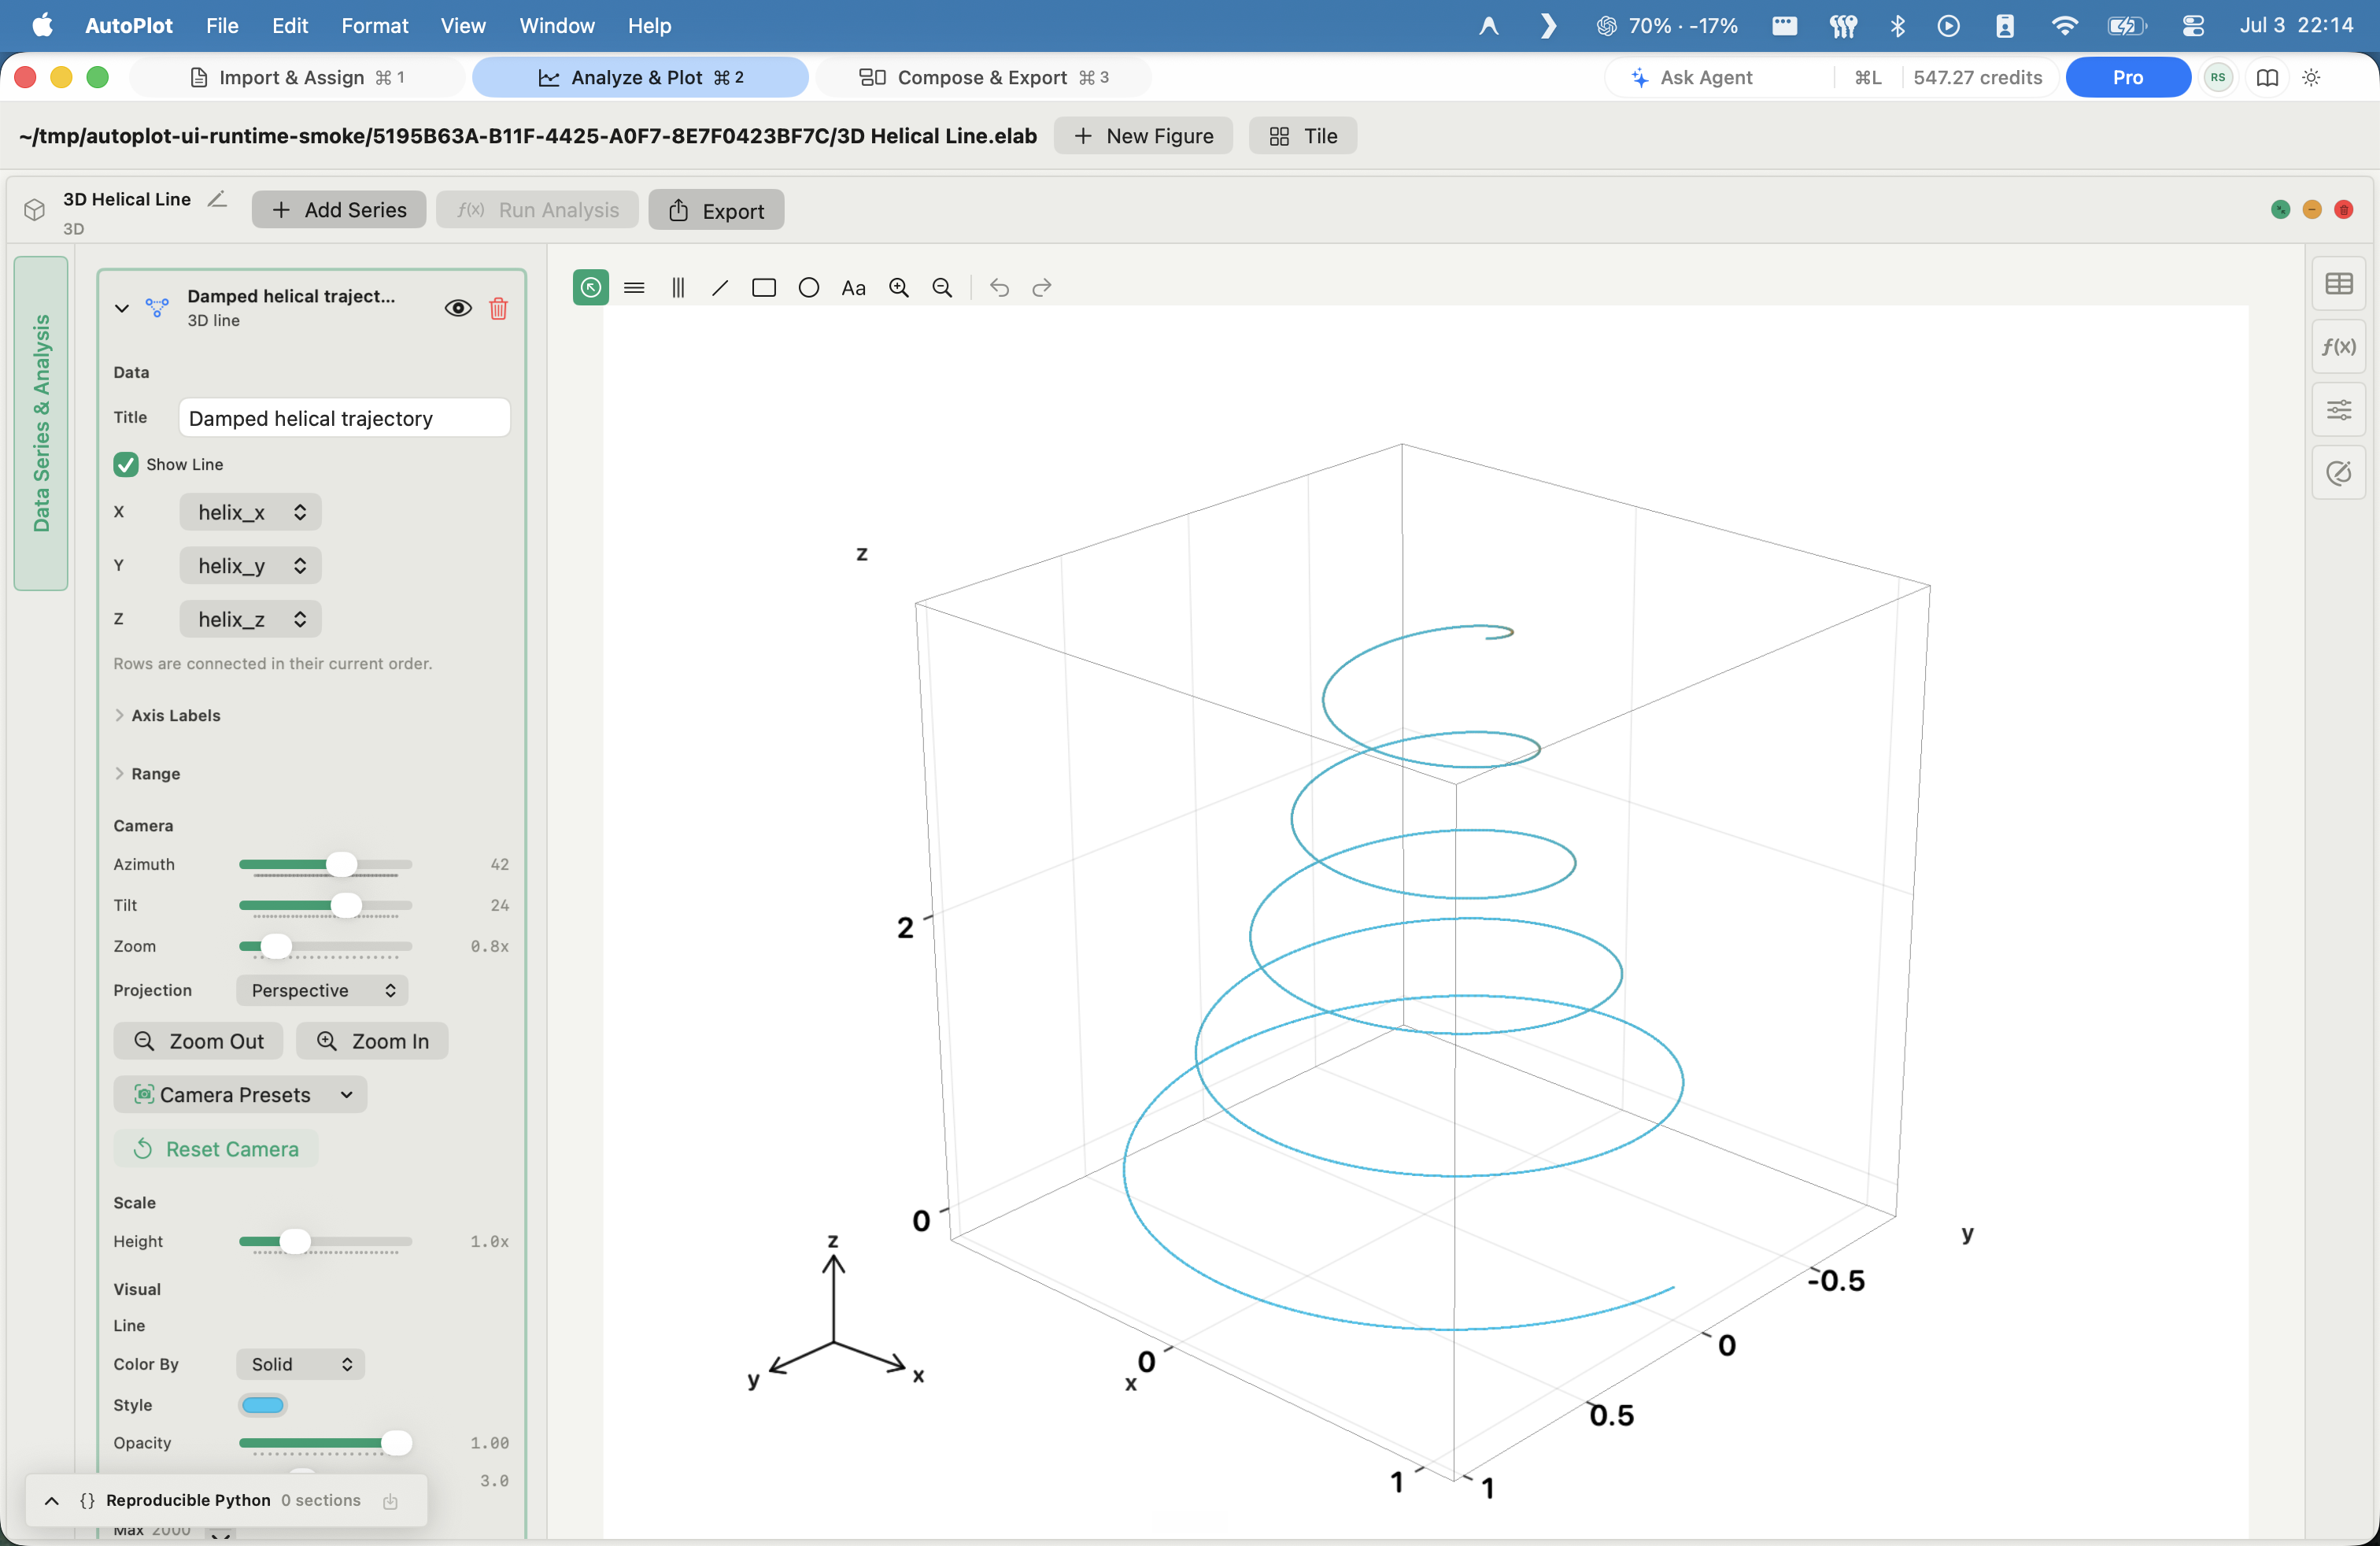Open Bluetooth in the macOS menu bar
Screen dimensions: 2380x1546
tap(1897, 26)
